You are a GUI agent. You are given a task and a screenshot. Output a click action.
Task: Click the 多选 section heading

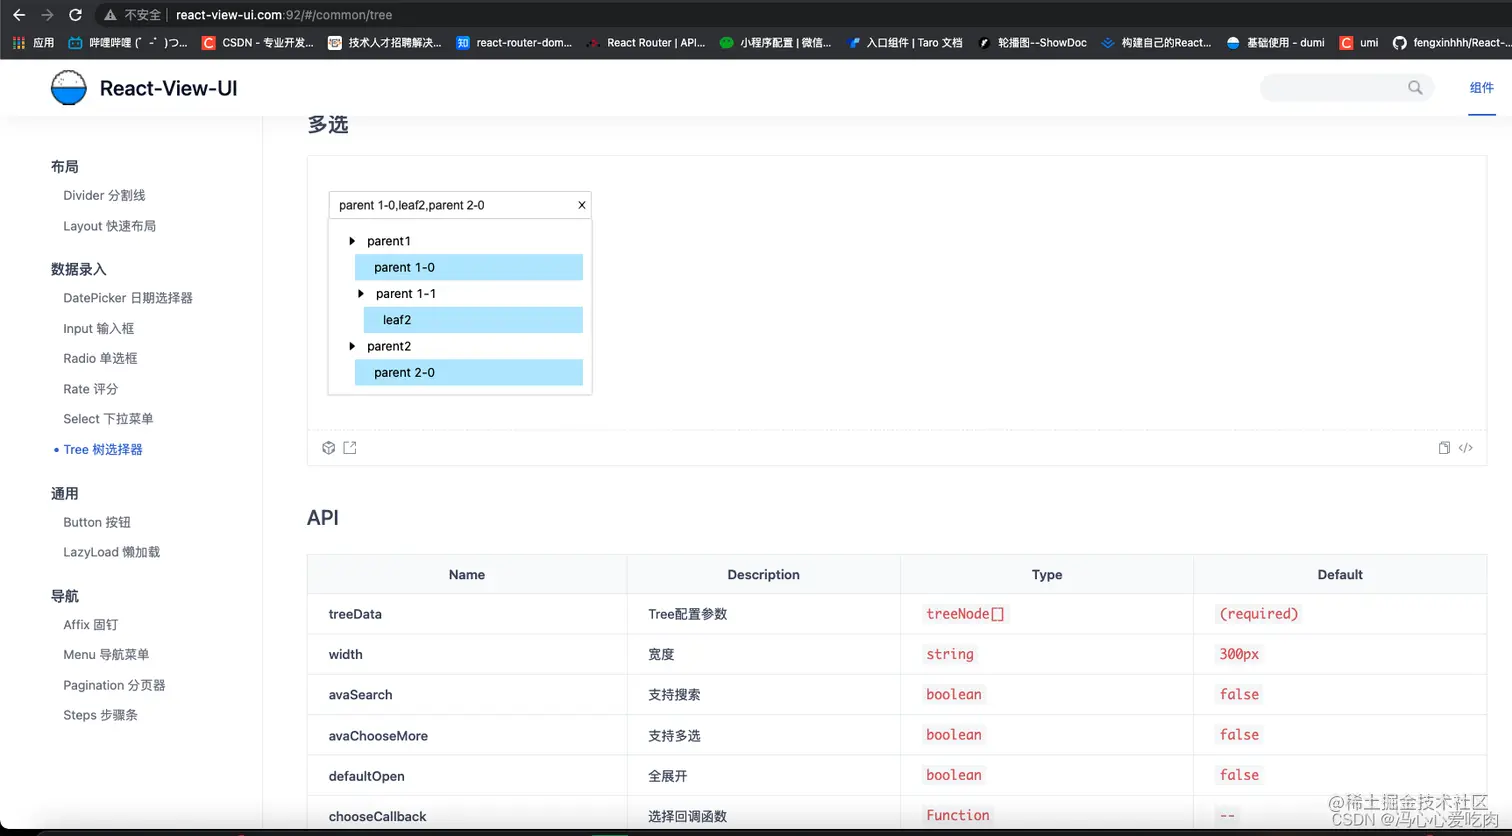(x=328, y=125)
